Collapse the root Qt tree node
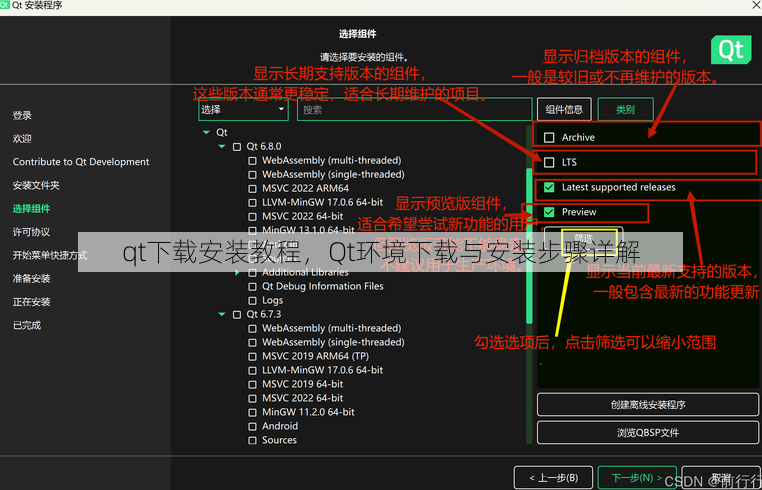The width and height of the screenshot is (762, 490). (x=207, y=132)
